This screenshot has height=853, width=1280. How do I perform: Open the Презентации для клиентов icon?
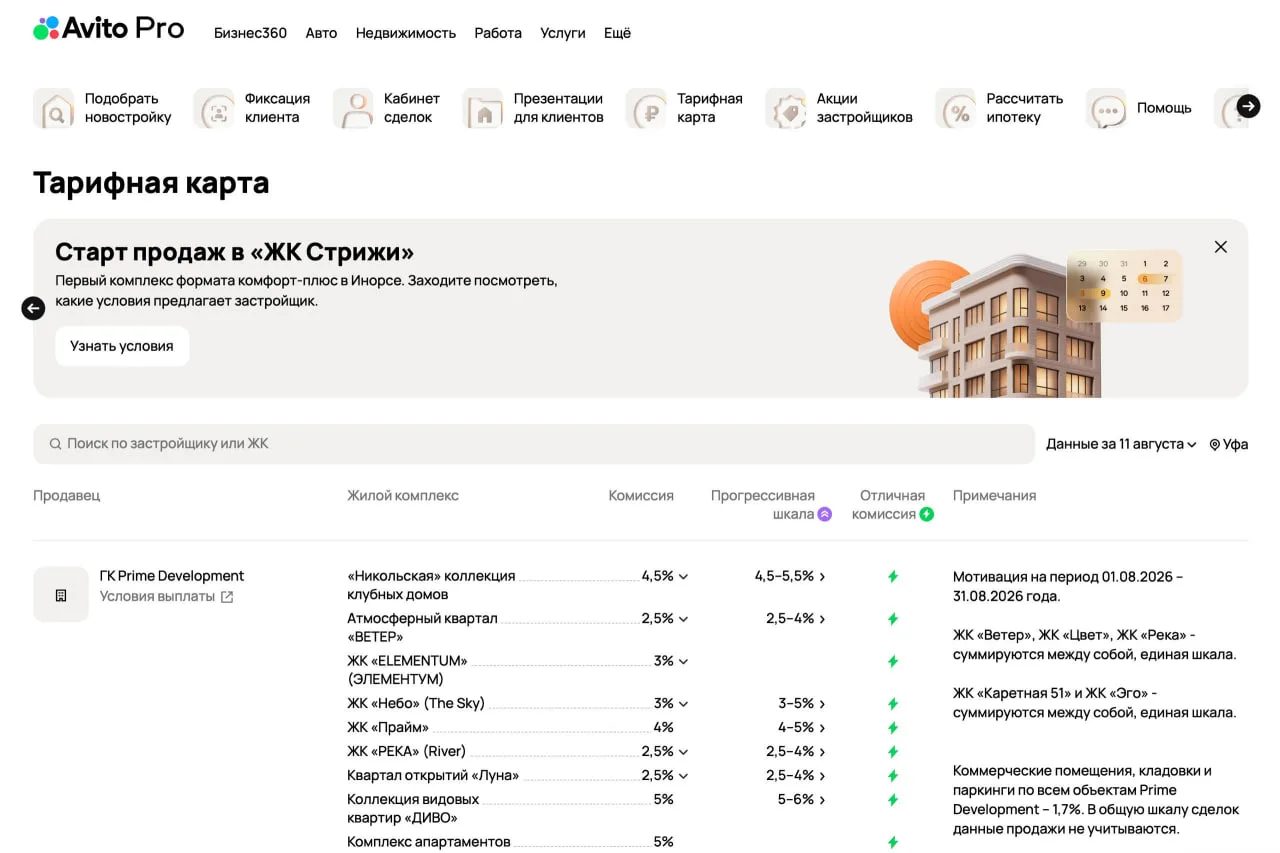(x=483, y=108)
